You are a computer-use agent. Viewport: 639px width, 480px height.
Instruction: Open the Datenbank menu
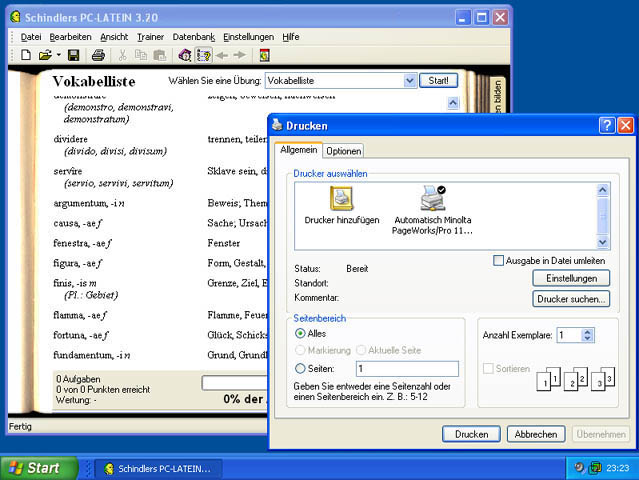click(194, 37)
